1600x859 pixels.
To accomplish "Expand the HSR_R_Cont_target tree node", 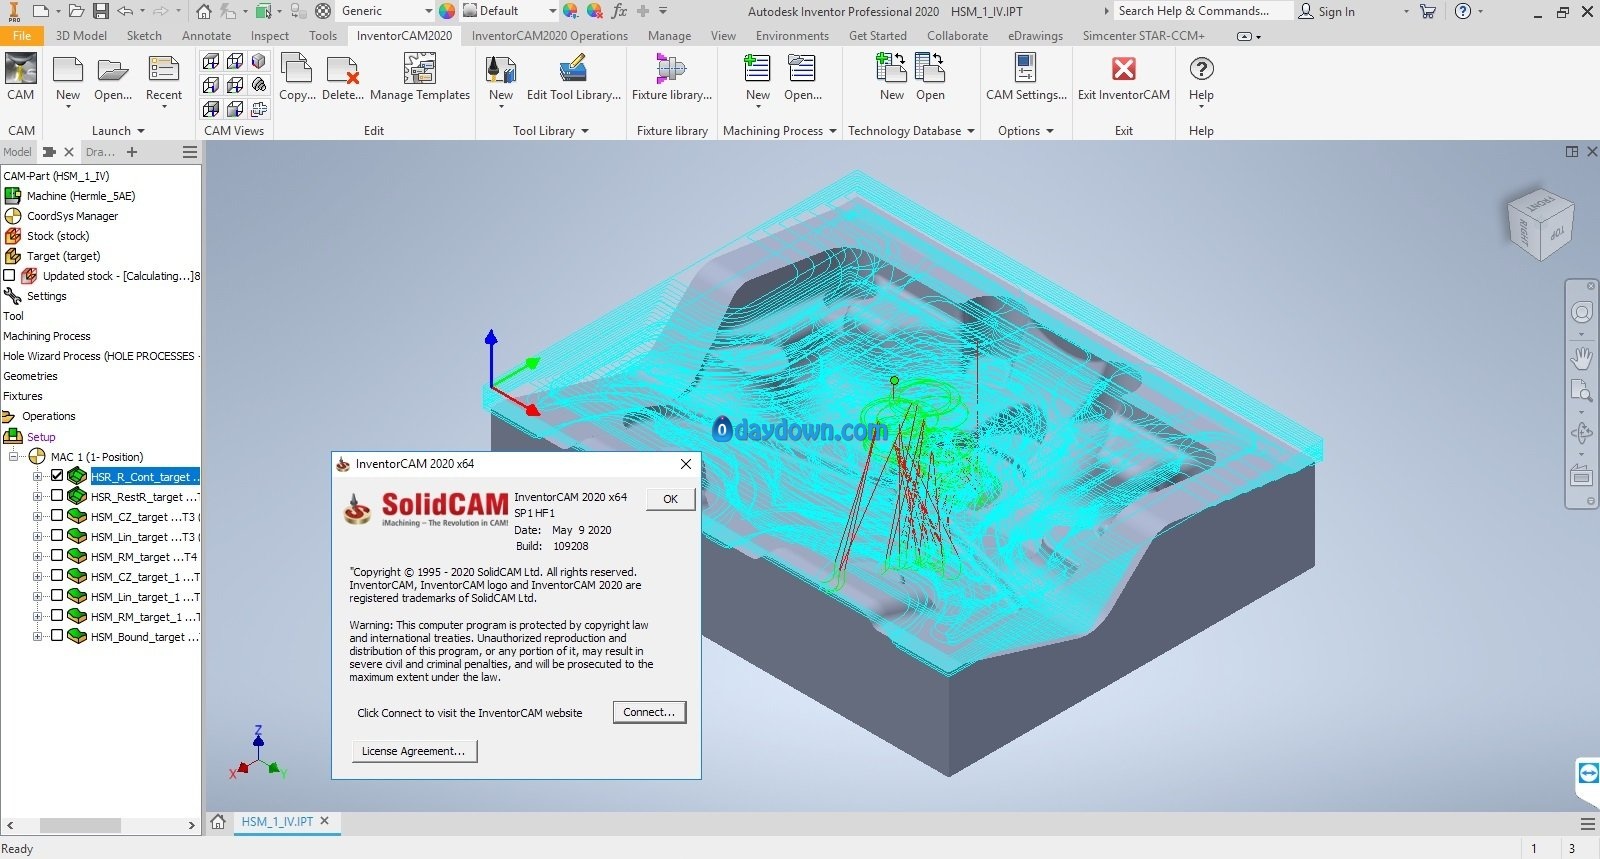I will tap(38, 476).
